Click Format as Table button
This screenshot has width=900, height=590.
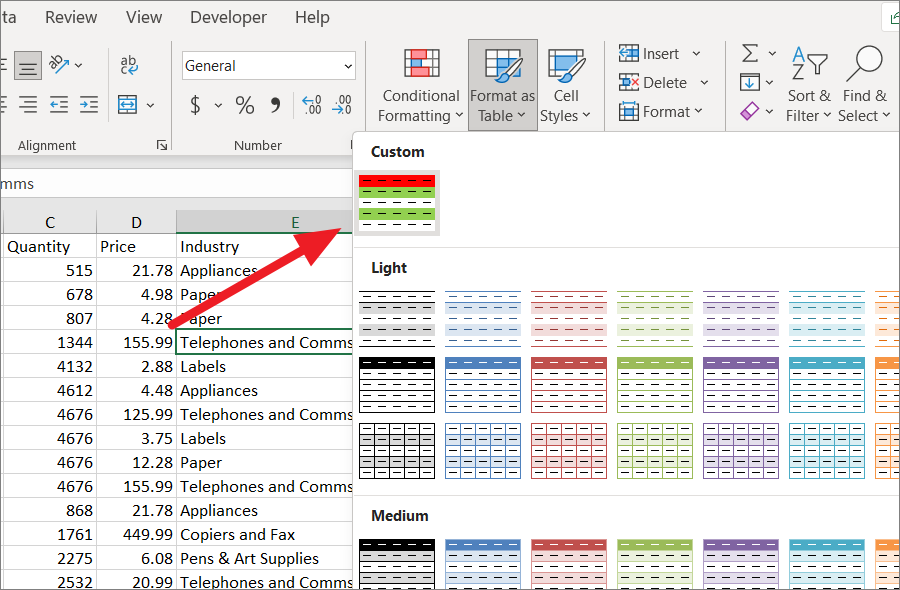pos(502,85)
